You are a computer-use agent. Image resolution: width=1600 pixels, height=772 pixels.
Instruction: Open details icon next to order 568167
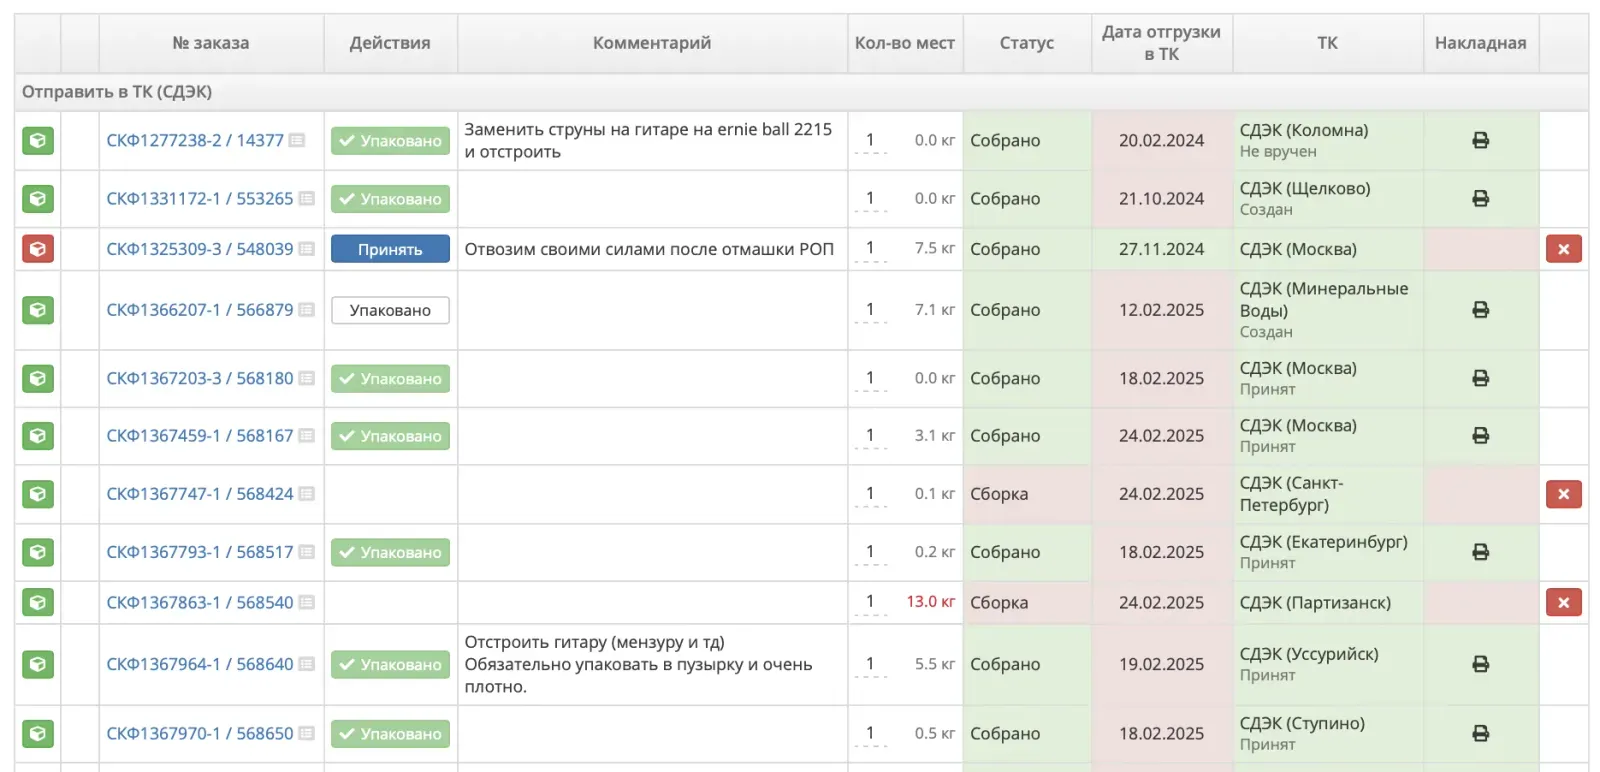[307, 436]
